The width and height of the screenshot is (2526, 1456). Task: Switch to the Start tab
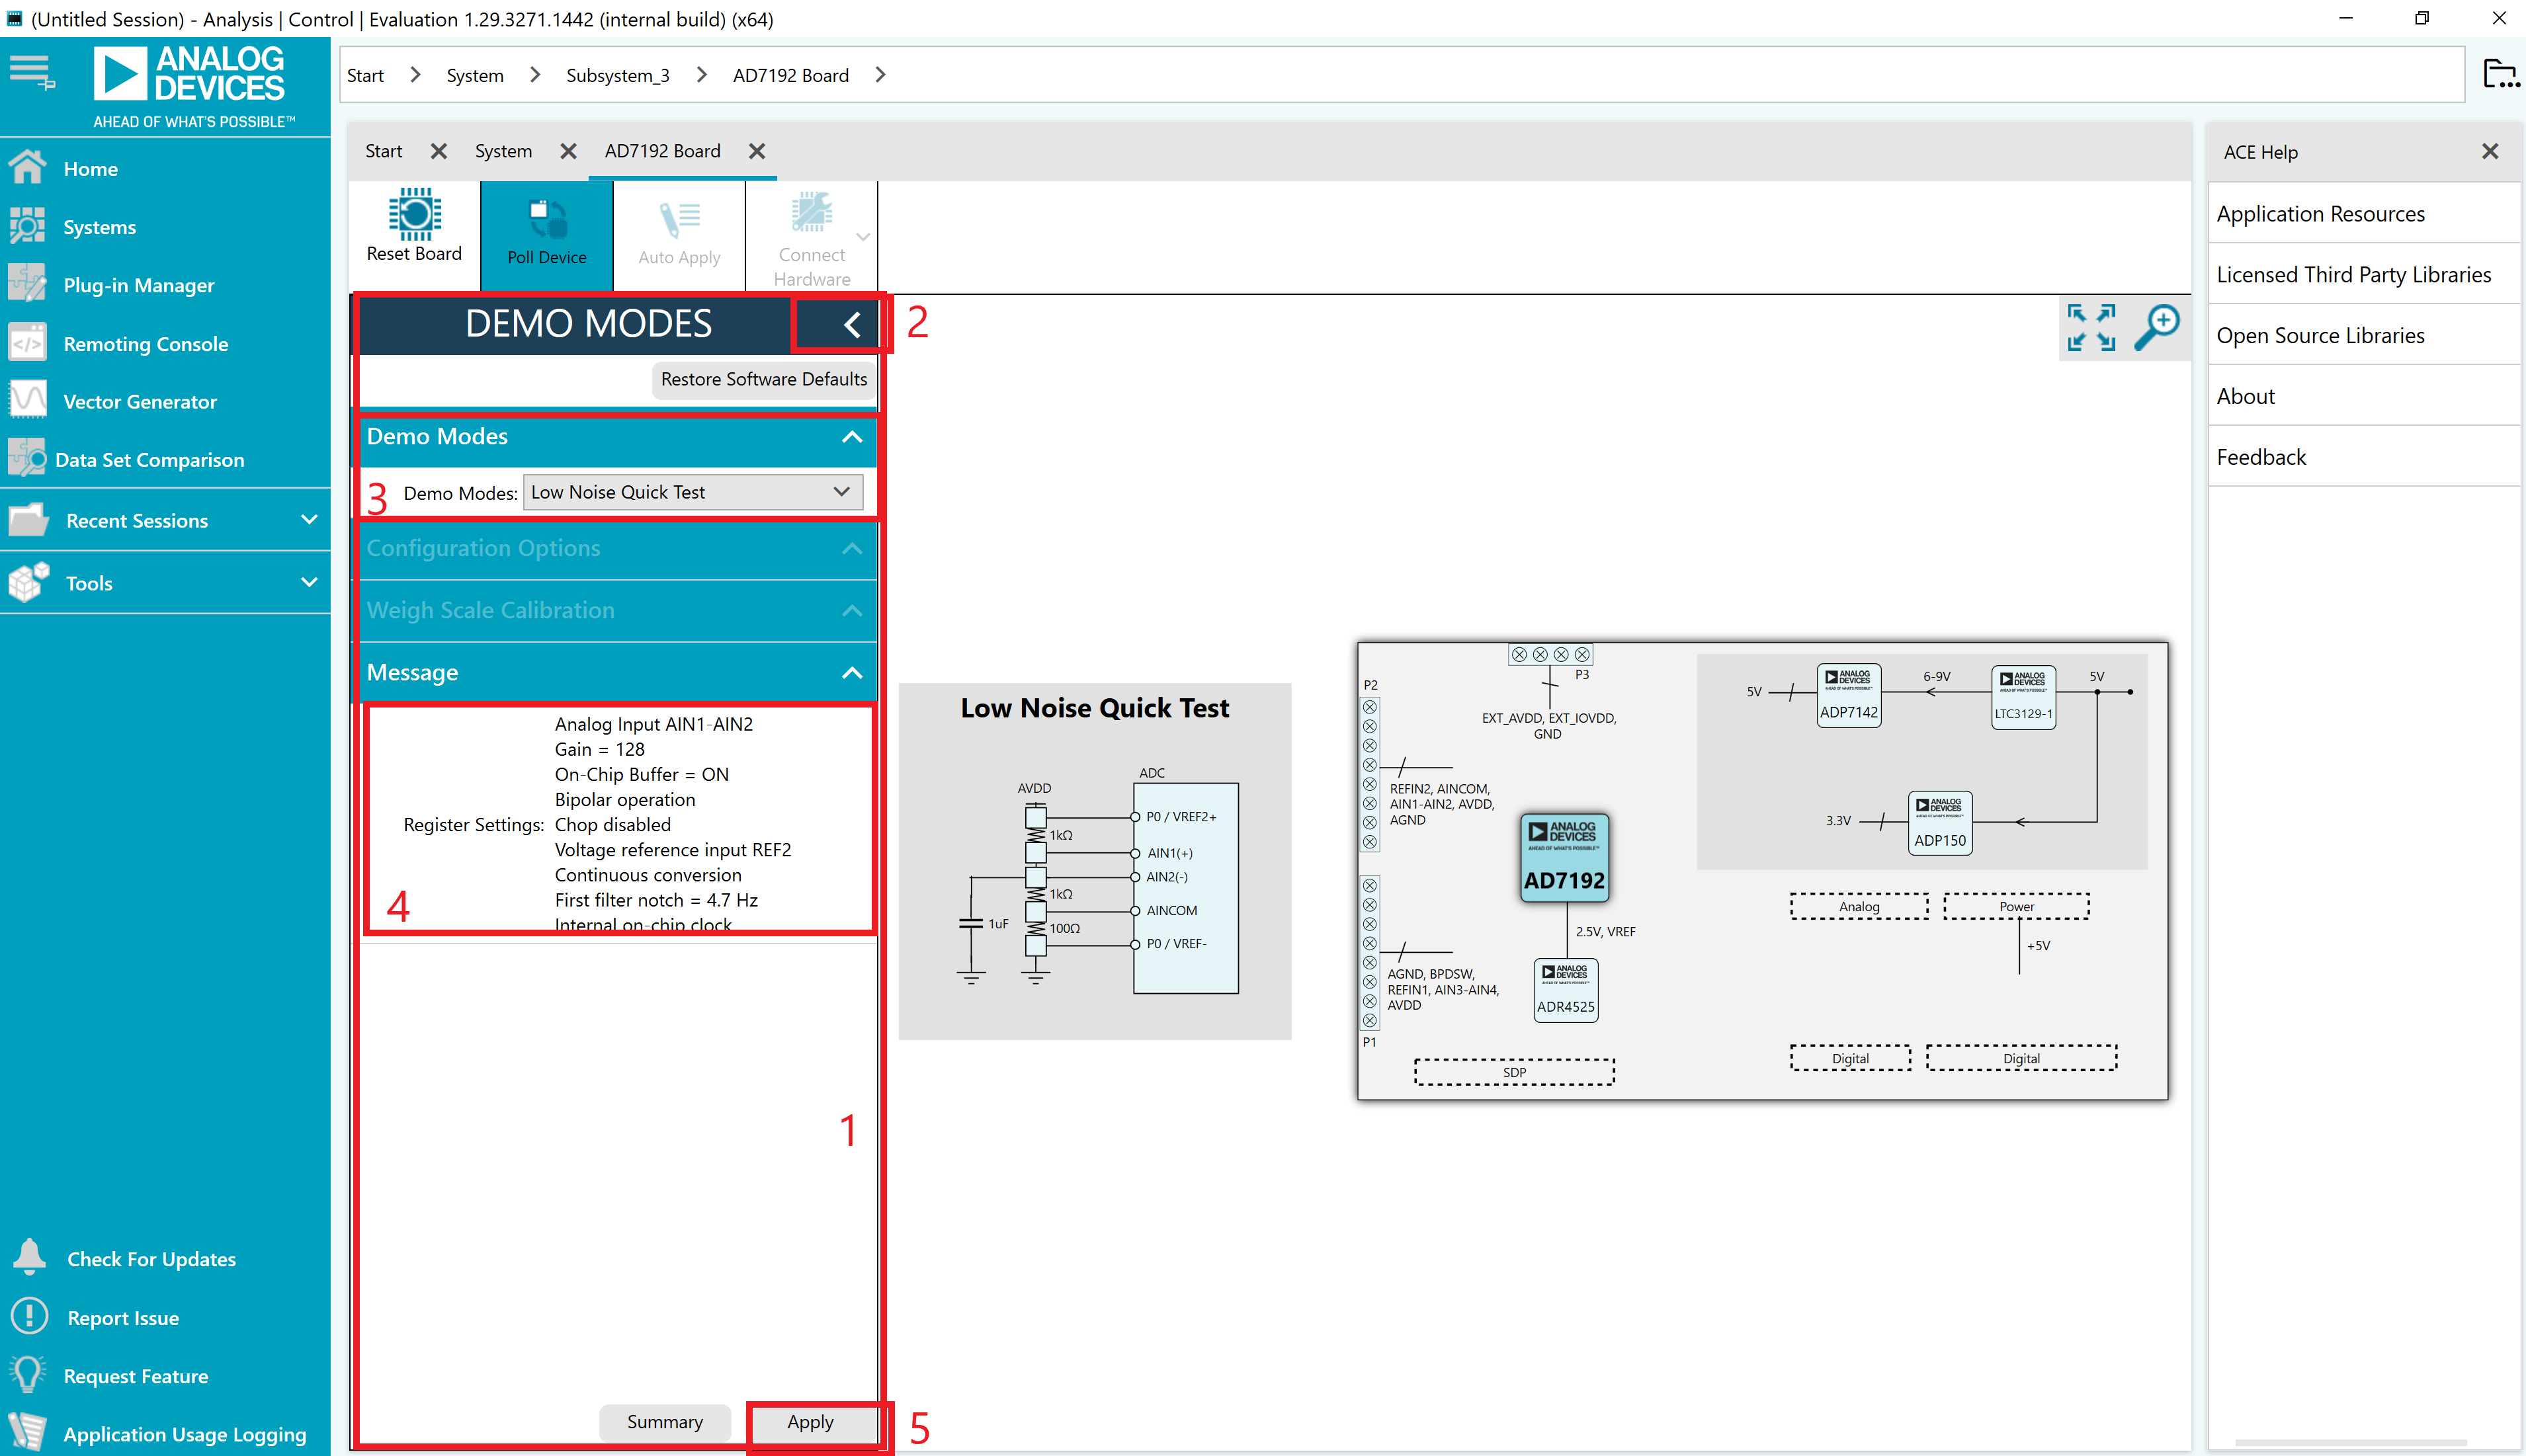point(383,151)
